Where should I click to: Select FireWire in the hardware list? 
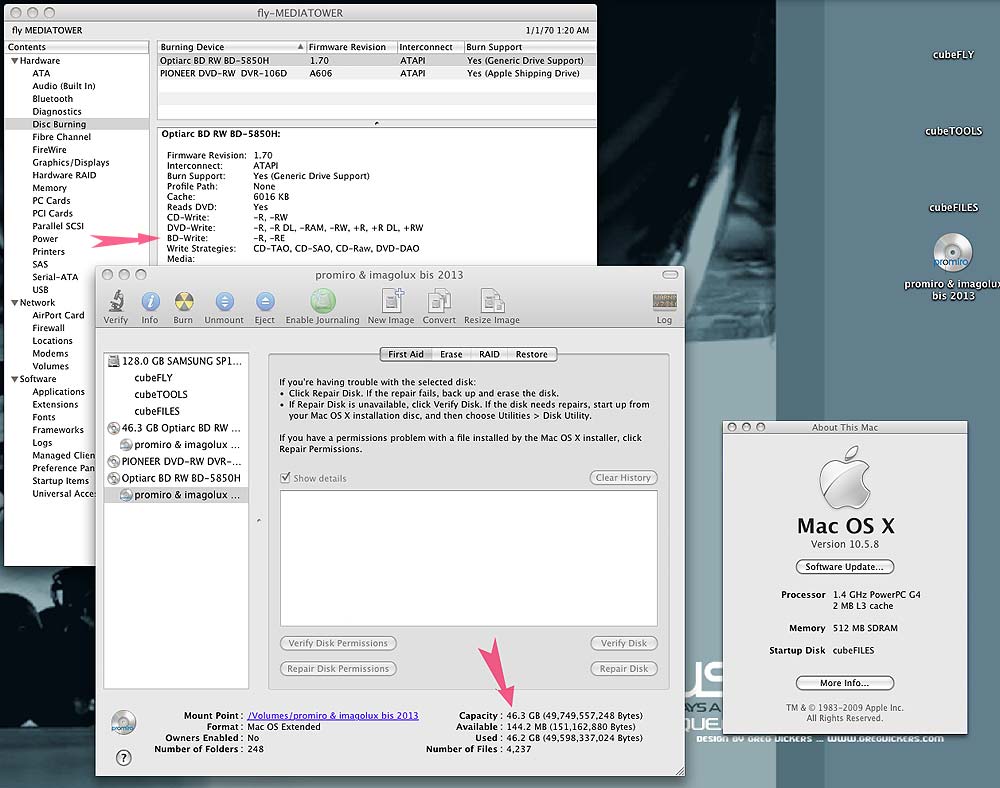pos(49,150)
